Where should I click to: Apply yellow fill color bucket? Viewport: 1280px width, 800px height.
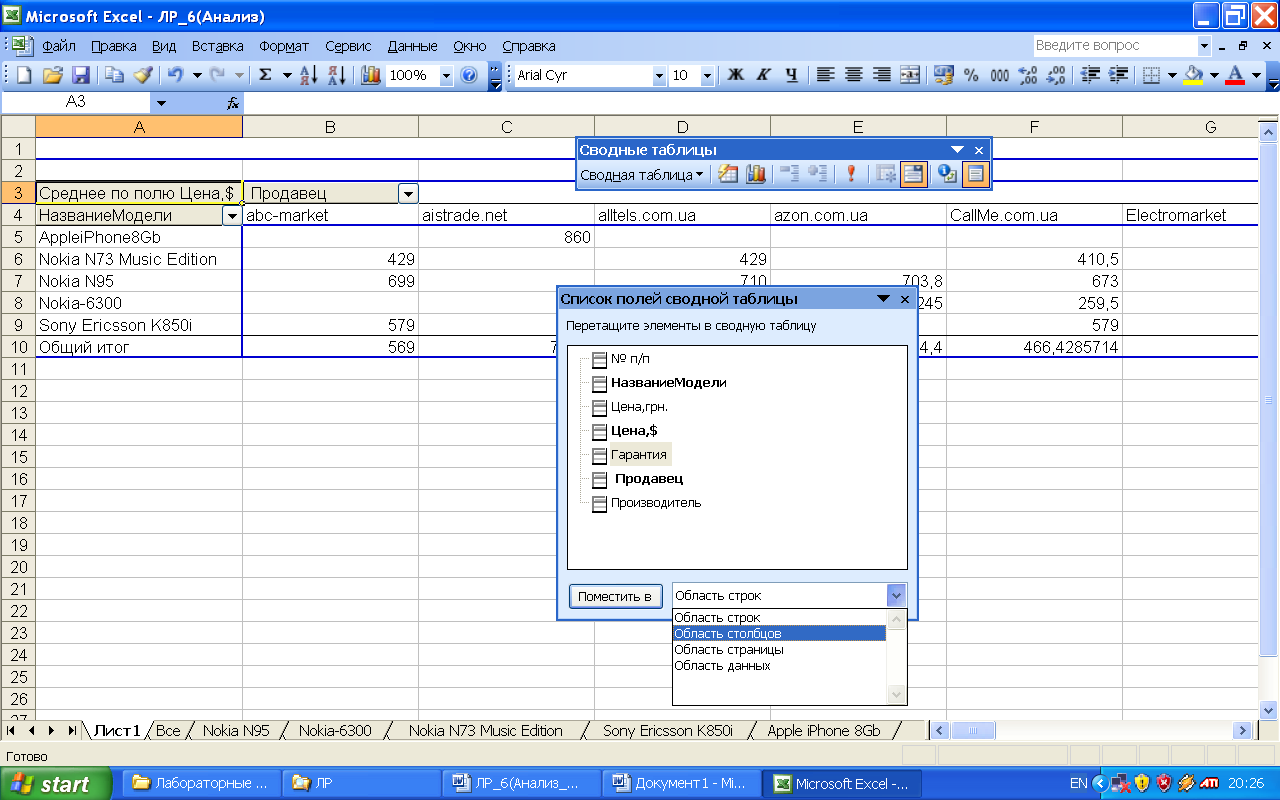pos(1193,75)
